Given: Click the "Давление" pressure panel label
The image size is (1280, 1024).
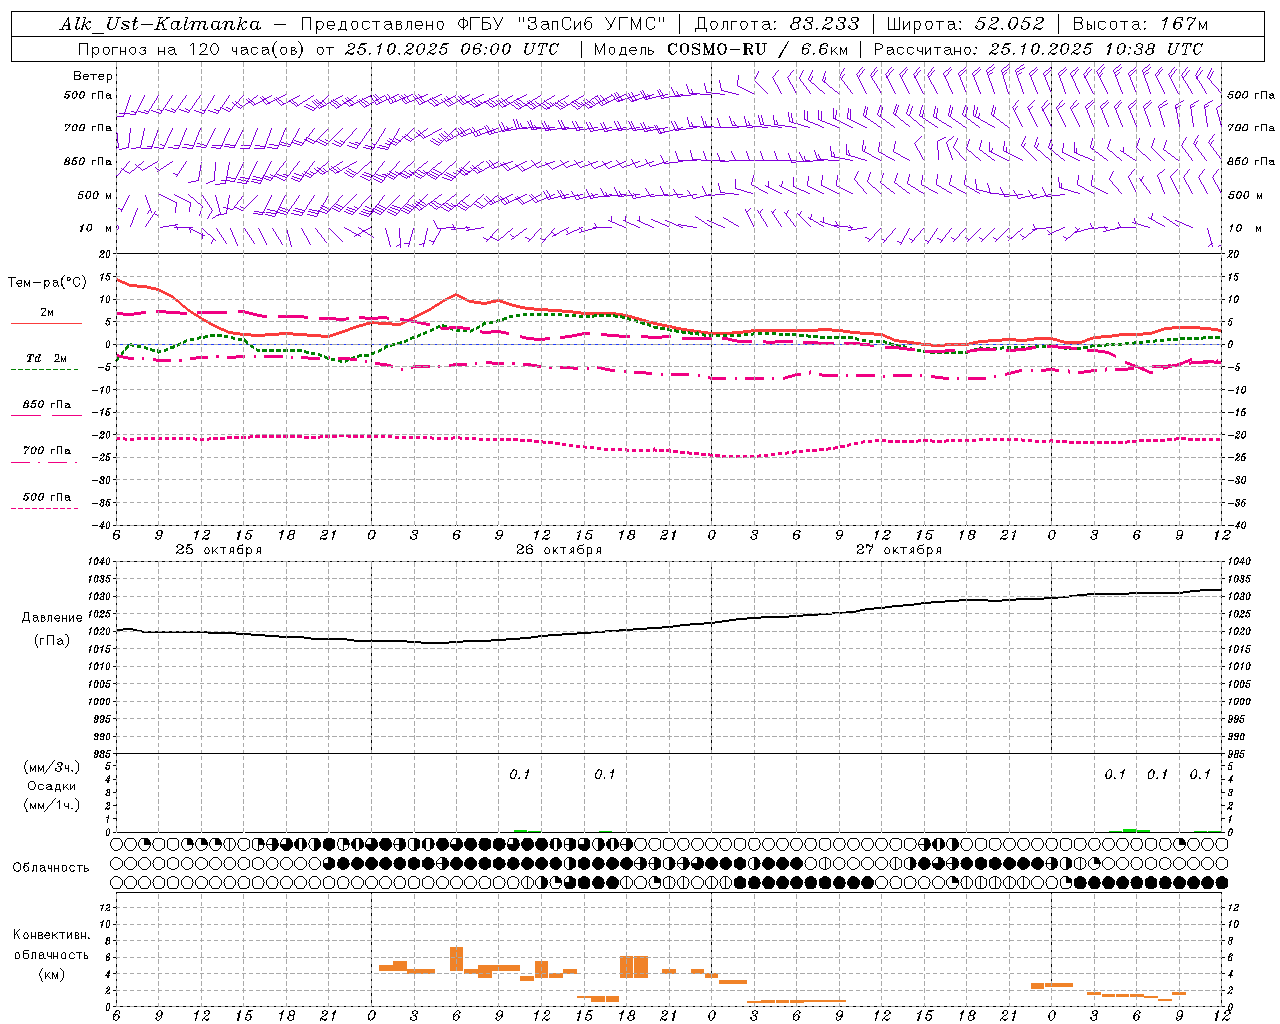Looking at the screenshot, I should pos(52,618).
